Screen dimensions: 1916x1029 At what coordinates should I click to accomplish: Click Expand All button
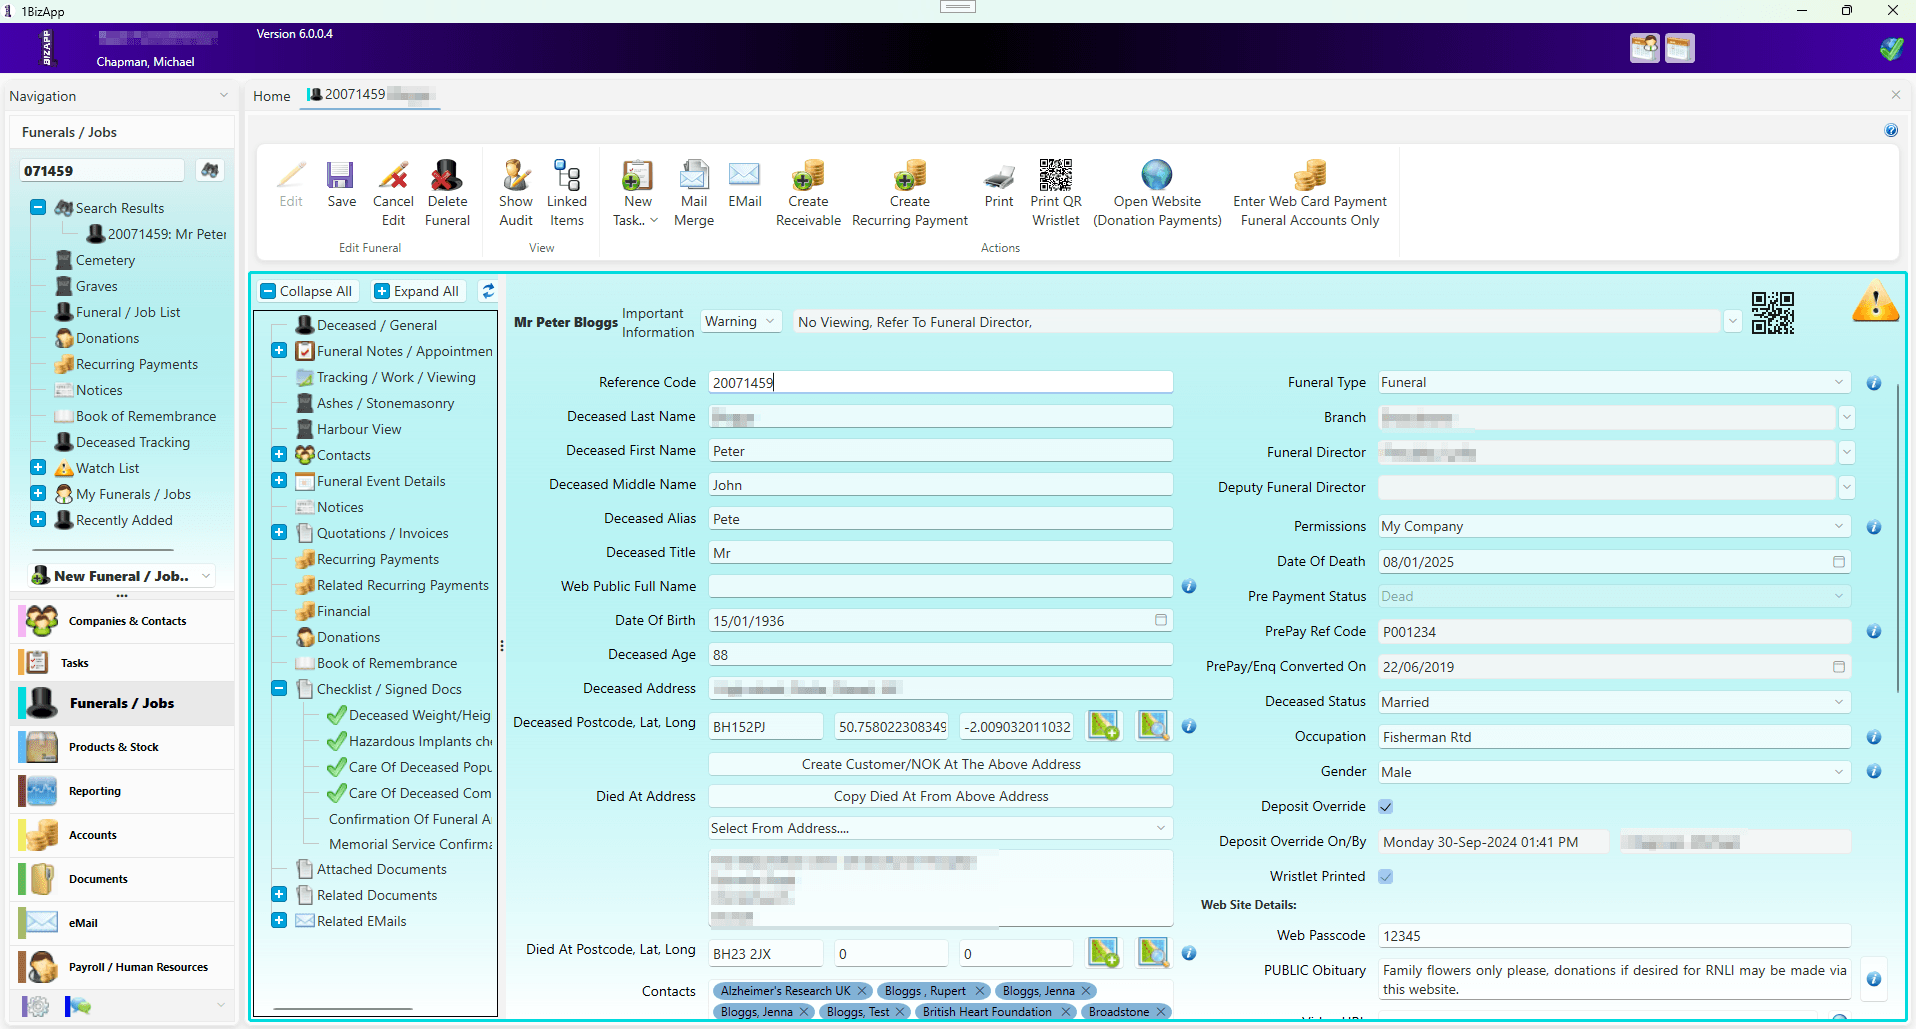(417, 291)
